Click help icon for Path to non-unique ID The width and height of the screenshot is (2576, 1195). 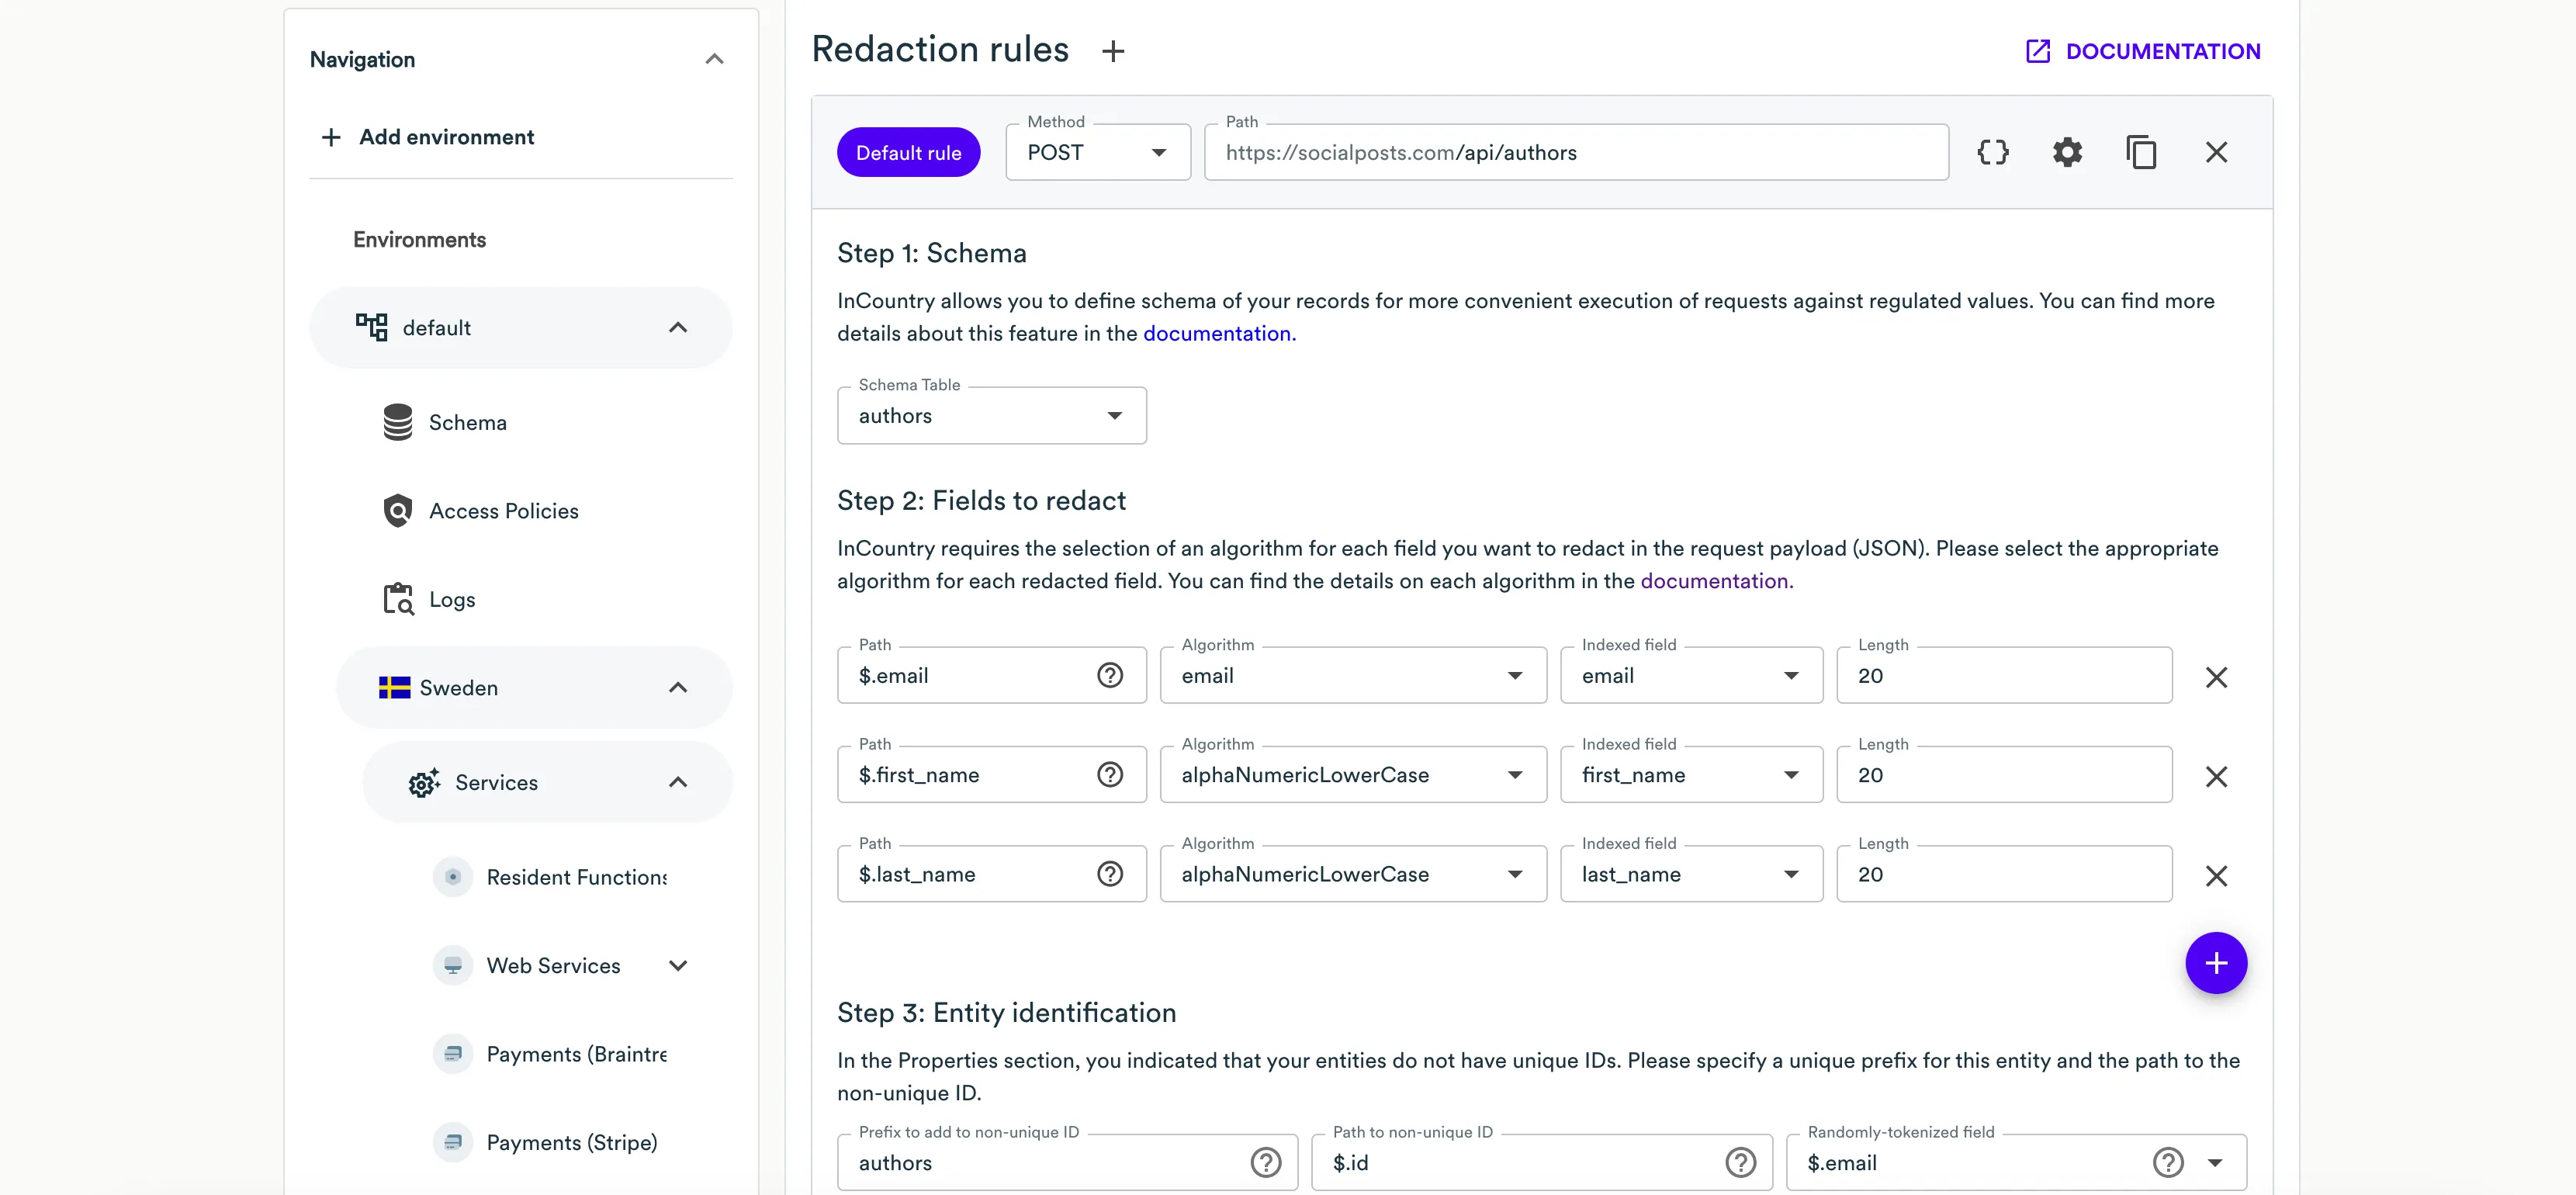pyautogui.click(x=1740, y=1162)
